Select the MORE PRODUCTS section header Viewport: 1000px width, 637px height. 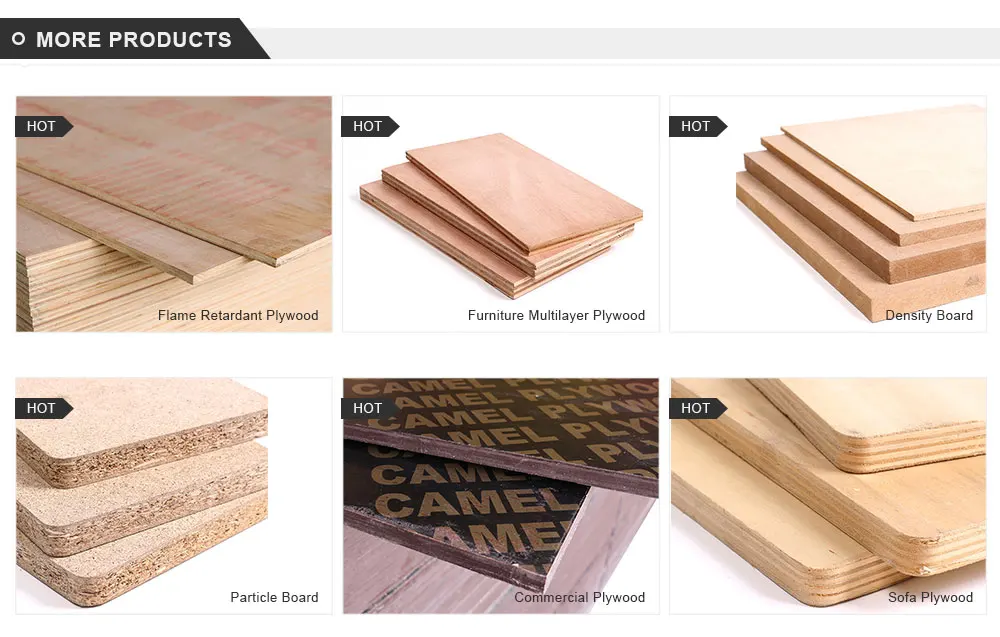point(134,40)
